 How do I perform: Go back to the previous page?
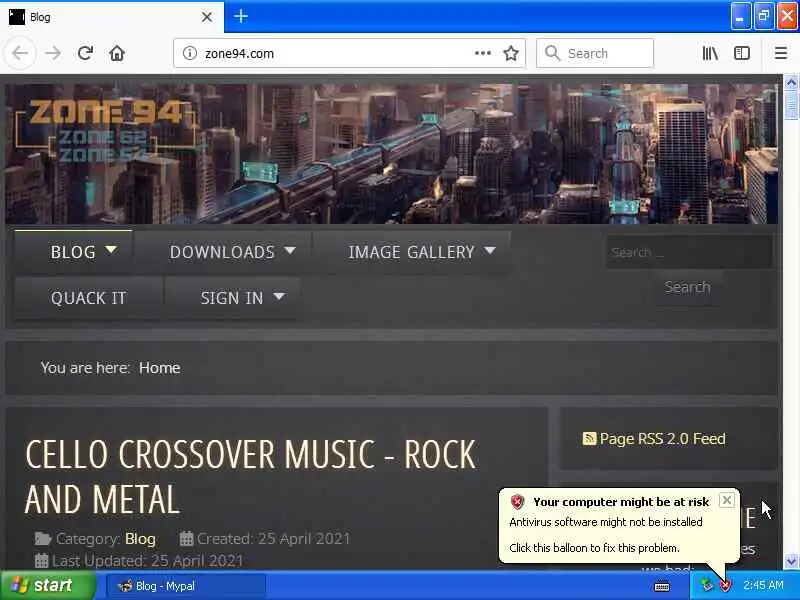pos(20,53)
